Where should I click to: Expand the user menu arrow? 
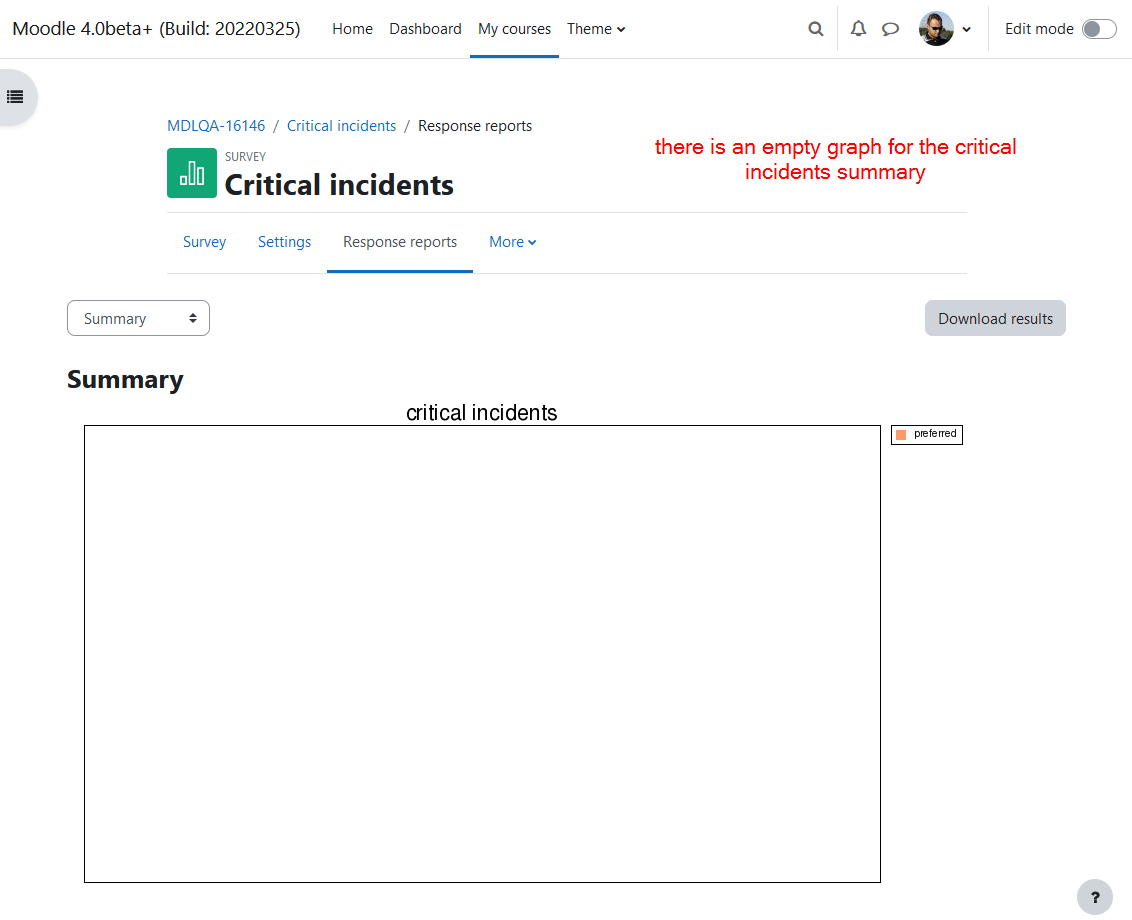[967, 30]
